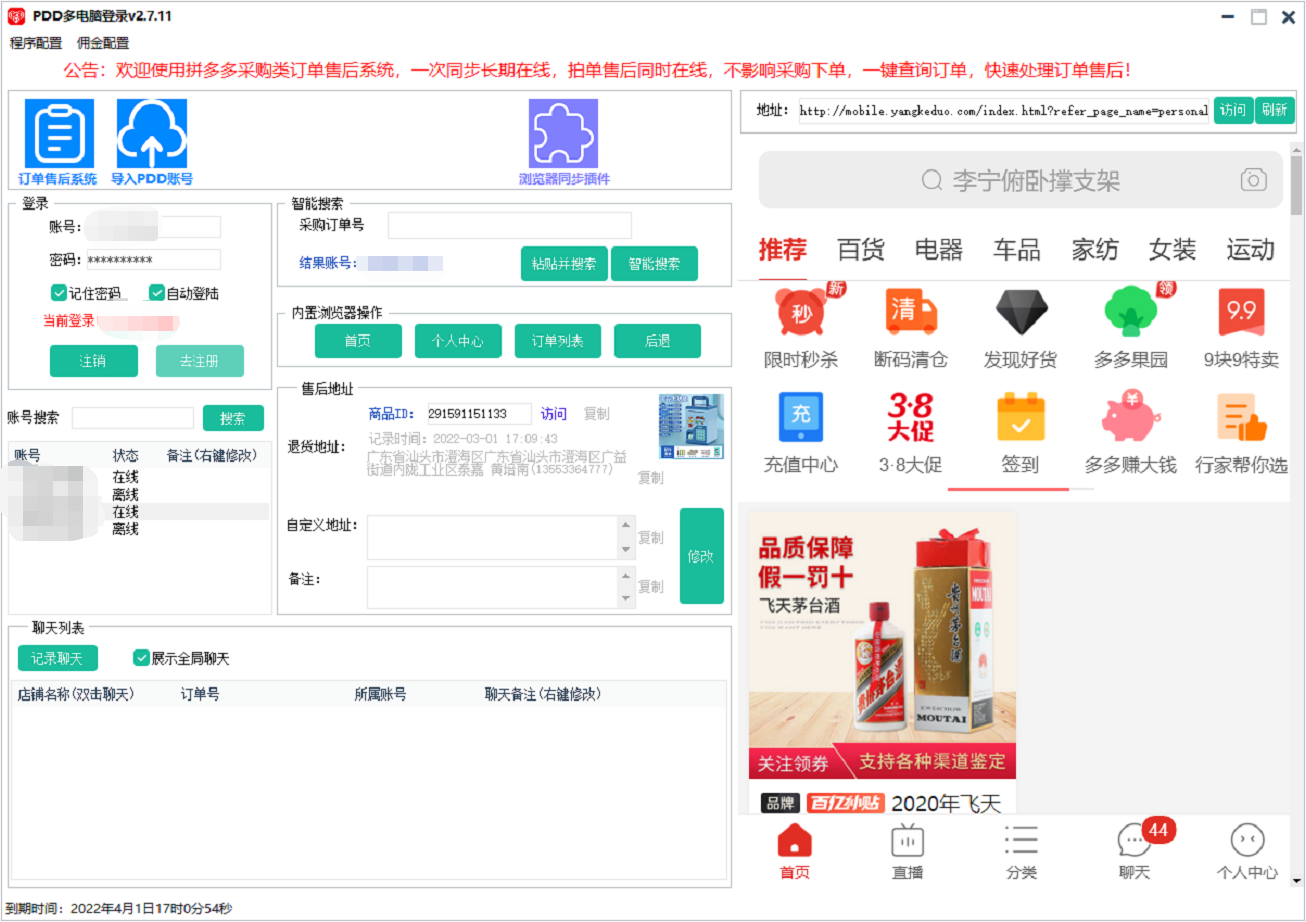The width and height of the screenshot is (1306, 922).
Task: Click the camera icon in search bar
Action: coord(1253,180)
